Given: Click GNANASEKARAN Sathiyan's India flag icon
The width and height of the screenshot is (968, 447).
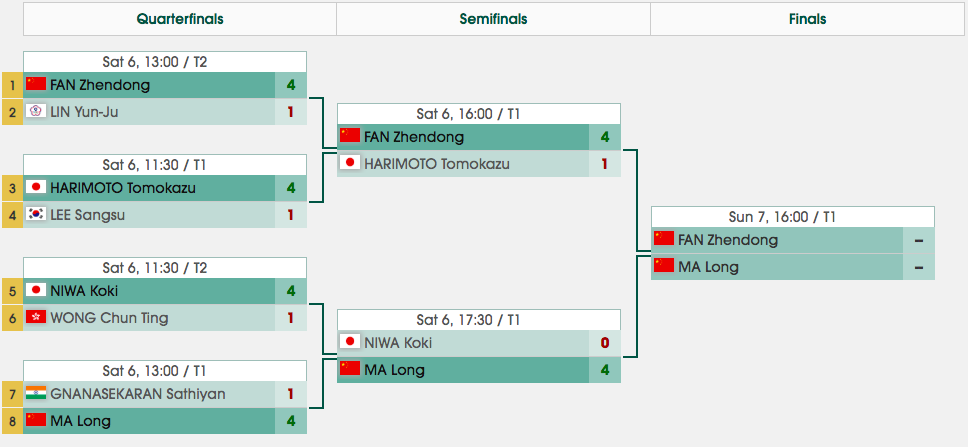Looking at the screenshot, I should click(36, 394).
